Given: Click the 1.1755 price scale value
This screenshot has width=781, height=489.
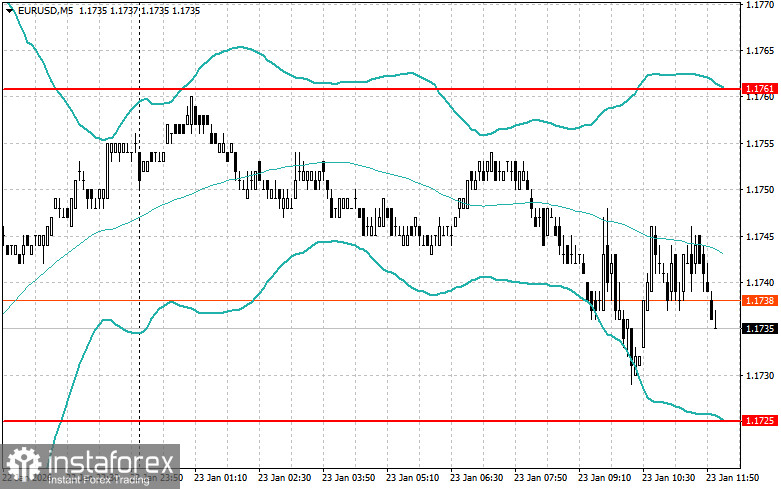Looking at the screenshot, I should [x=760, y=144].
